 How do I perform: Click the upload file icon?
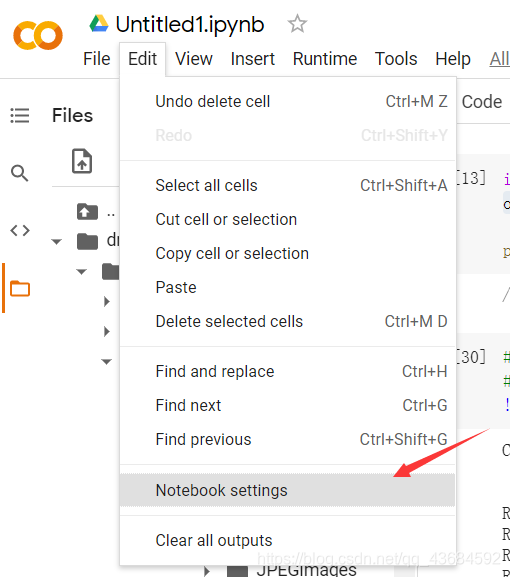(x=82, y=161)
